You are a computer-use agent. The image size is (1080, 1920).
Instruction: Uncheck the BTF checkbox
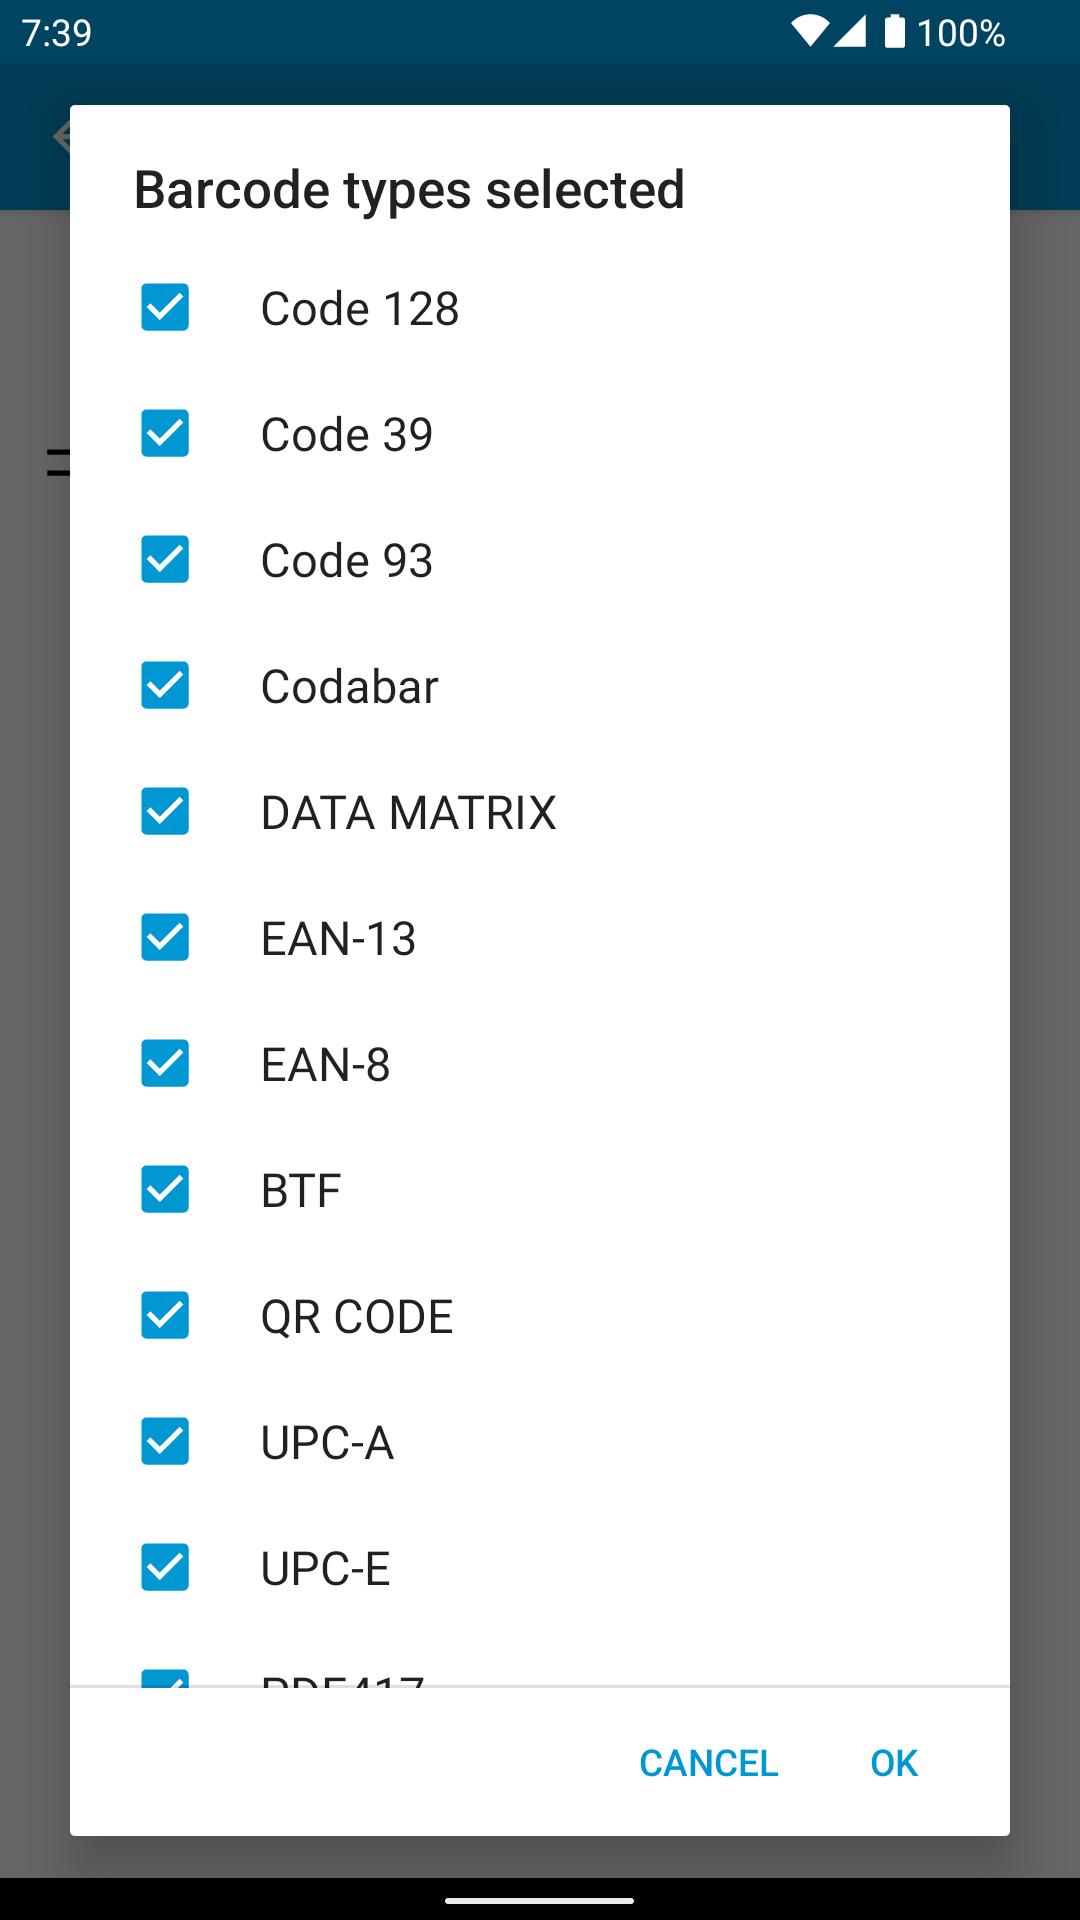pyautogui.click(x=165, y=1190)
